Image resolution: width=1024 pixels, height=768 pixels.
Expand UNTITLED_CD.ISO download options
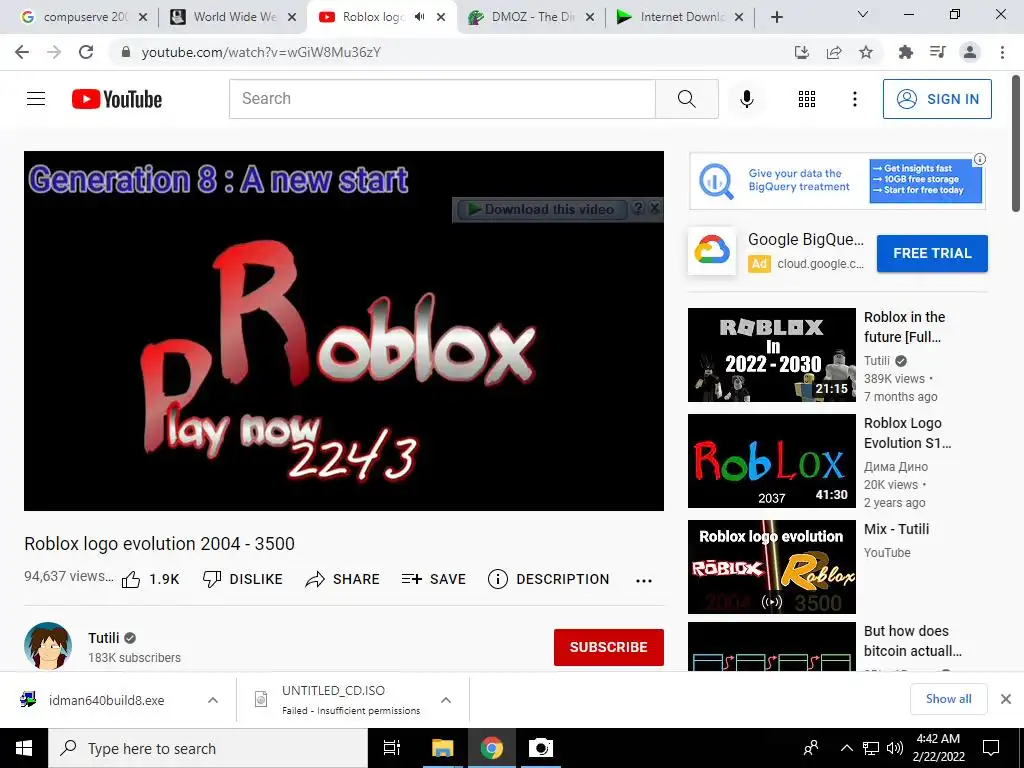click(445, 700)
